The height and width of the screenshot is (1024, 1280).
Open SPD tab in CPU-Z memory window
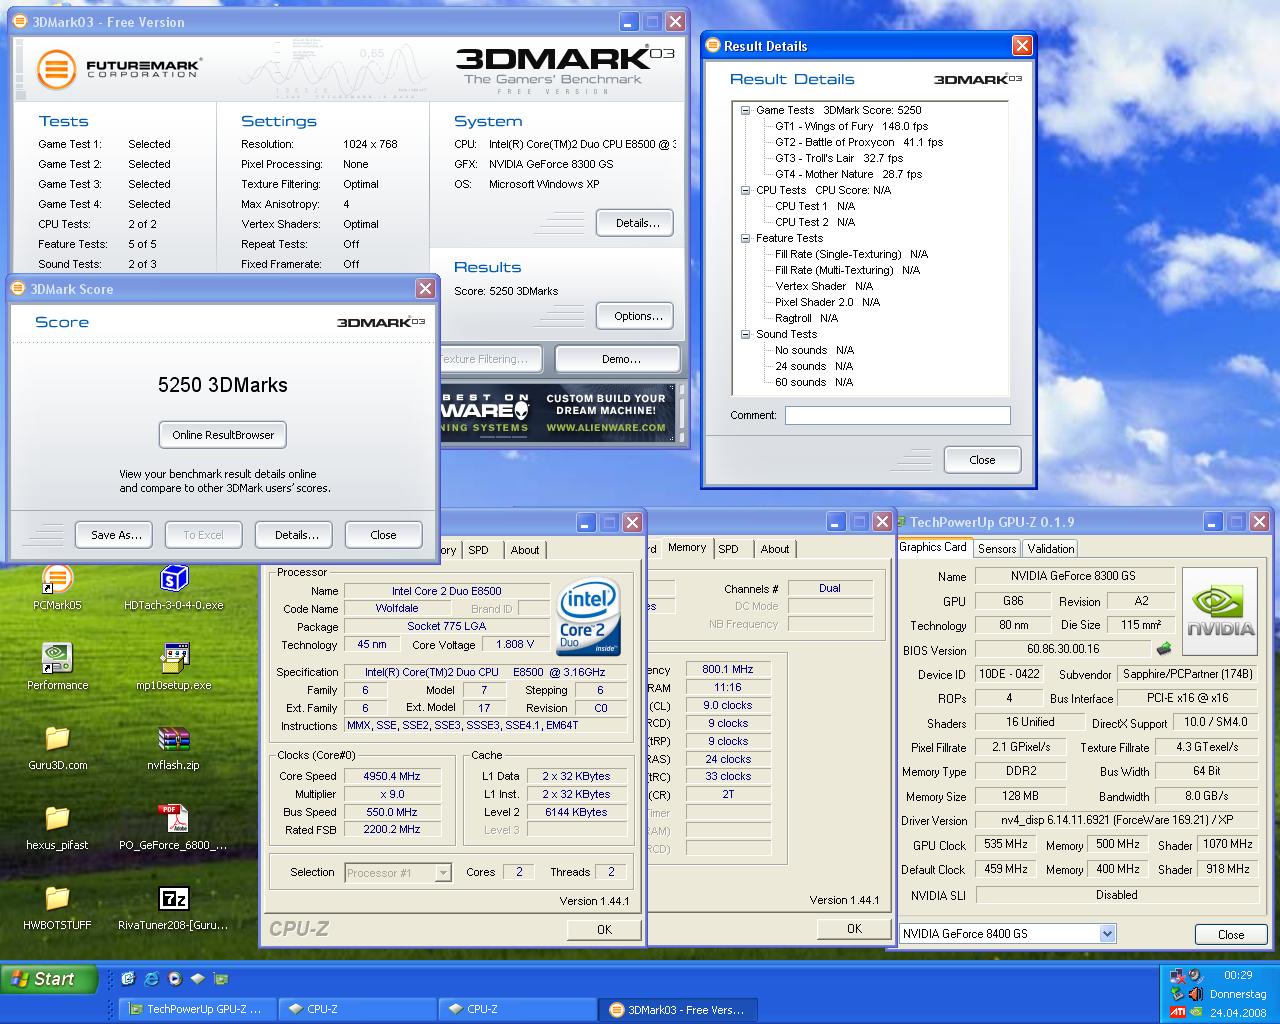pyautogui.click(x=729, y=549)
